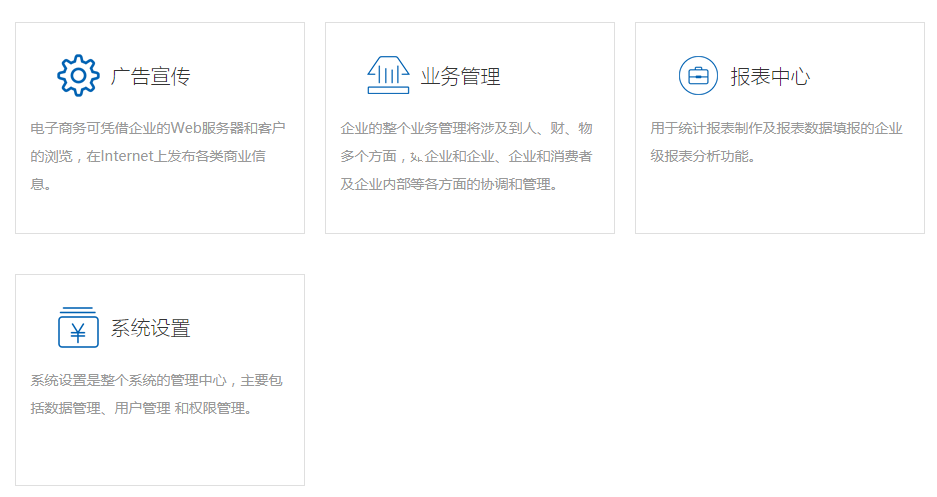The image size is (937, 497).
Task: Click blank area below 广告宣传 description
Action: point(159,214)
